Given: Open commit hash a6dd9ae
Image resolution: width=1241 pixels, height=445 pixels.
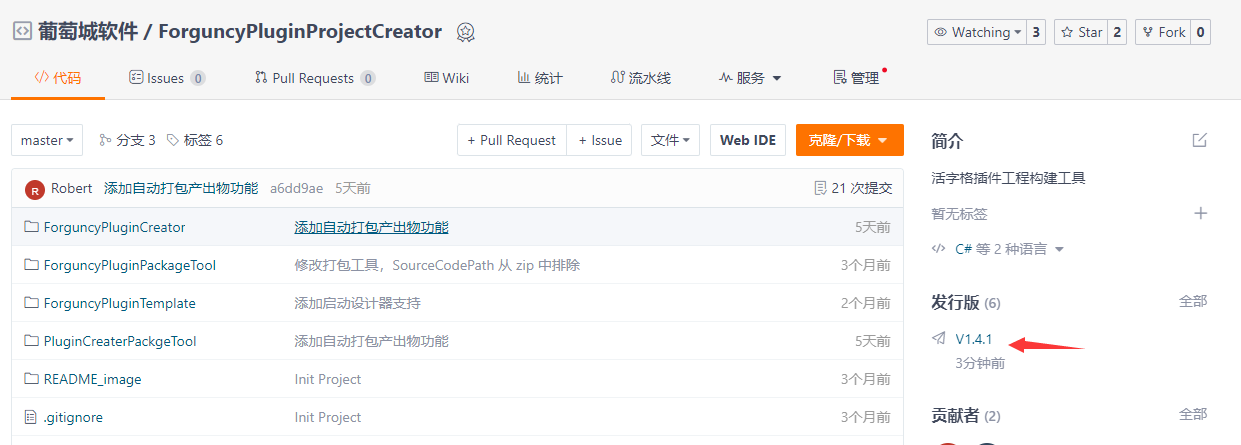Looking at the screenshot, I should (296, 188).
